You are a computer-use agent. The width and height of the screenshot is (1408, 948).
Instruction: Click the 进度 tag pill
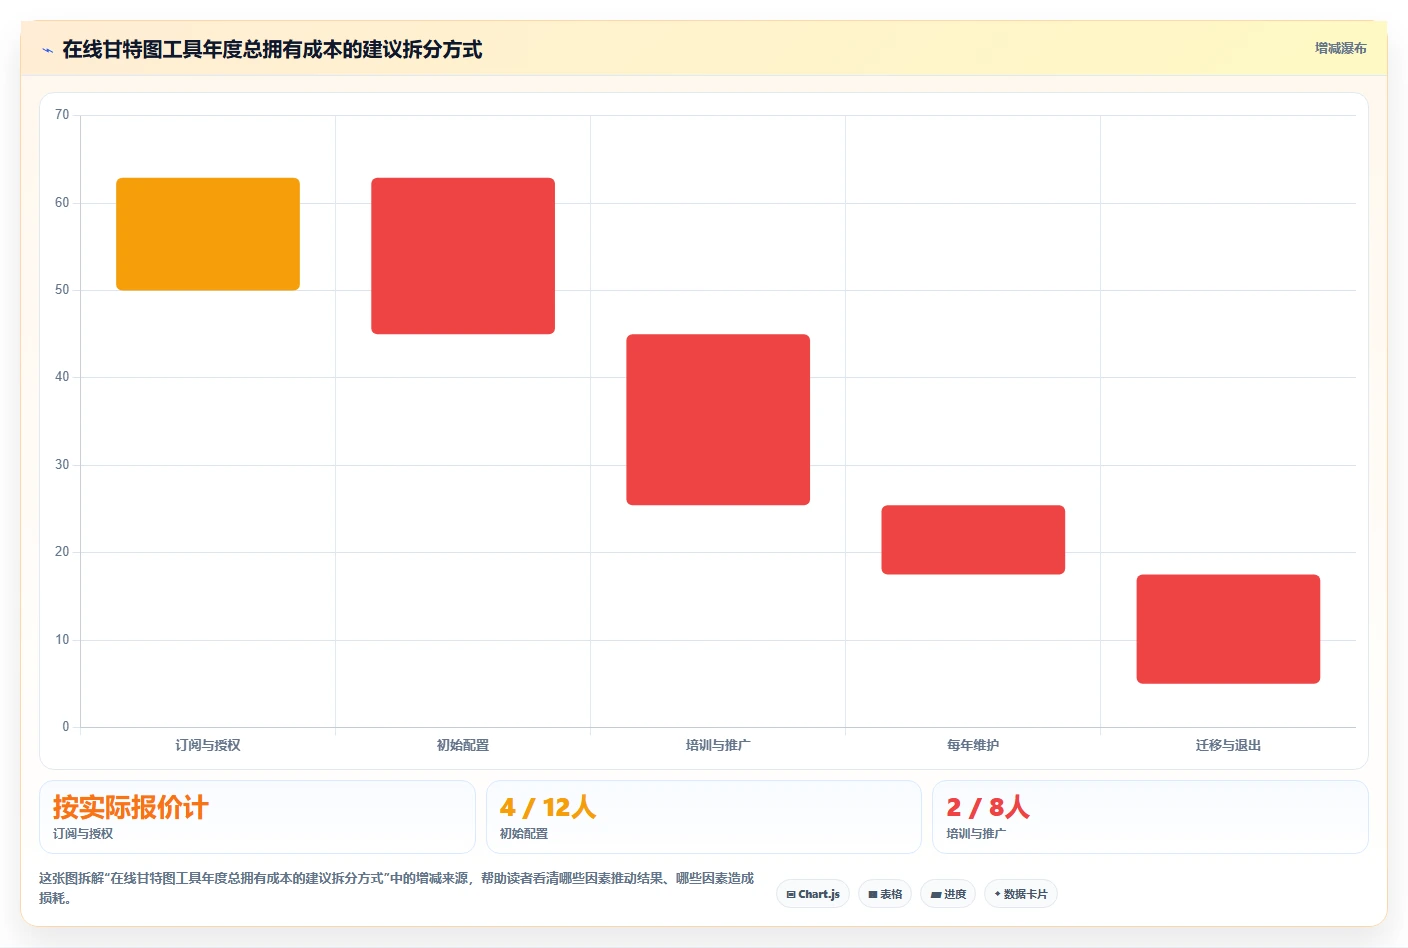tap(948, 894)
